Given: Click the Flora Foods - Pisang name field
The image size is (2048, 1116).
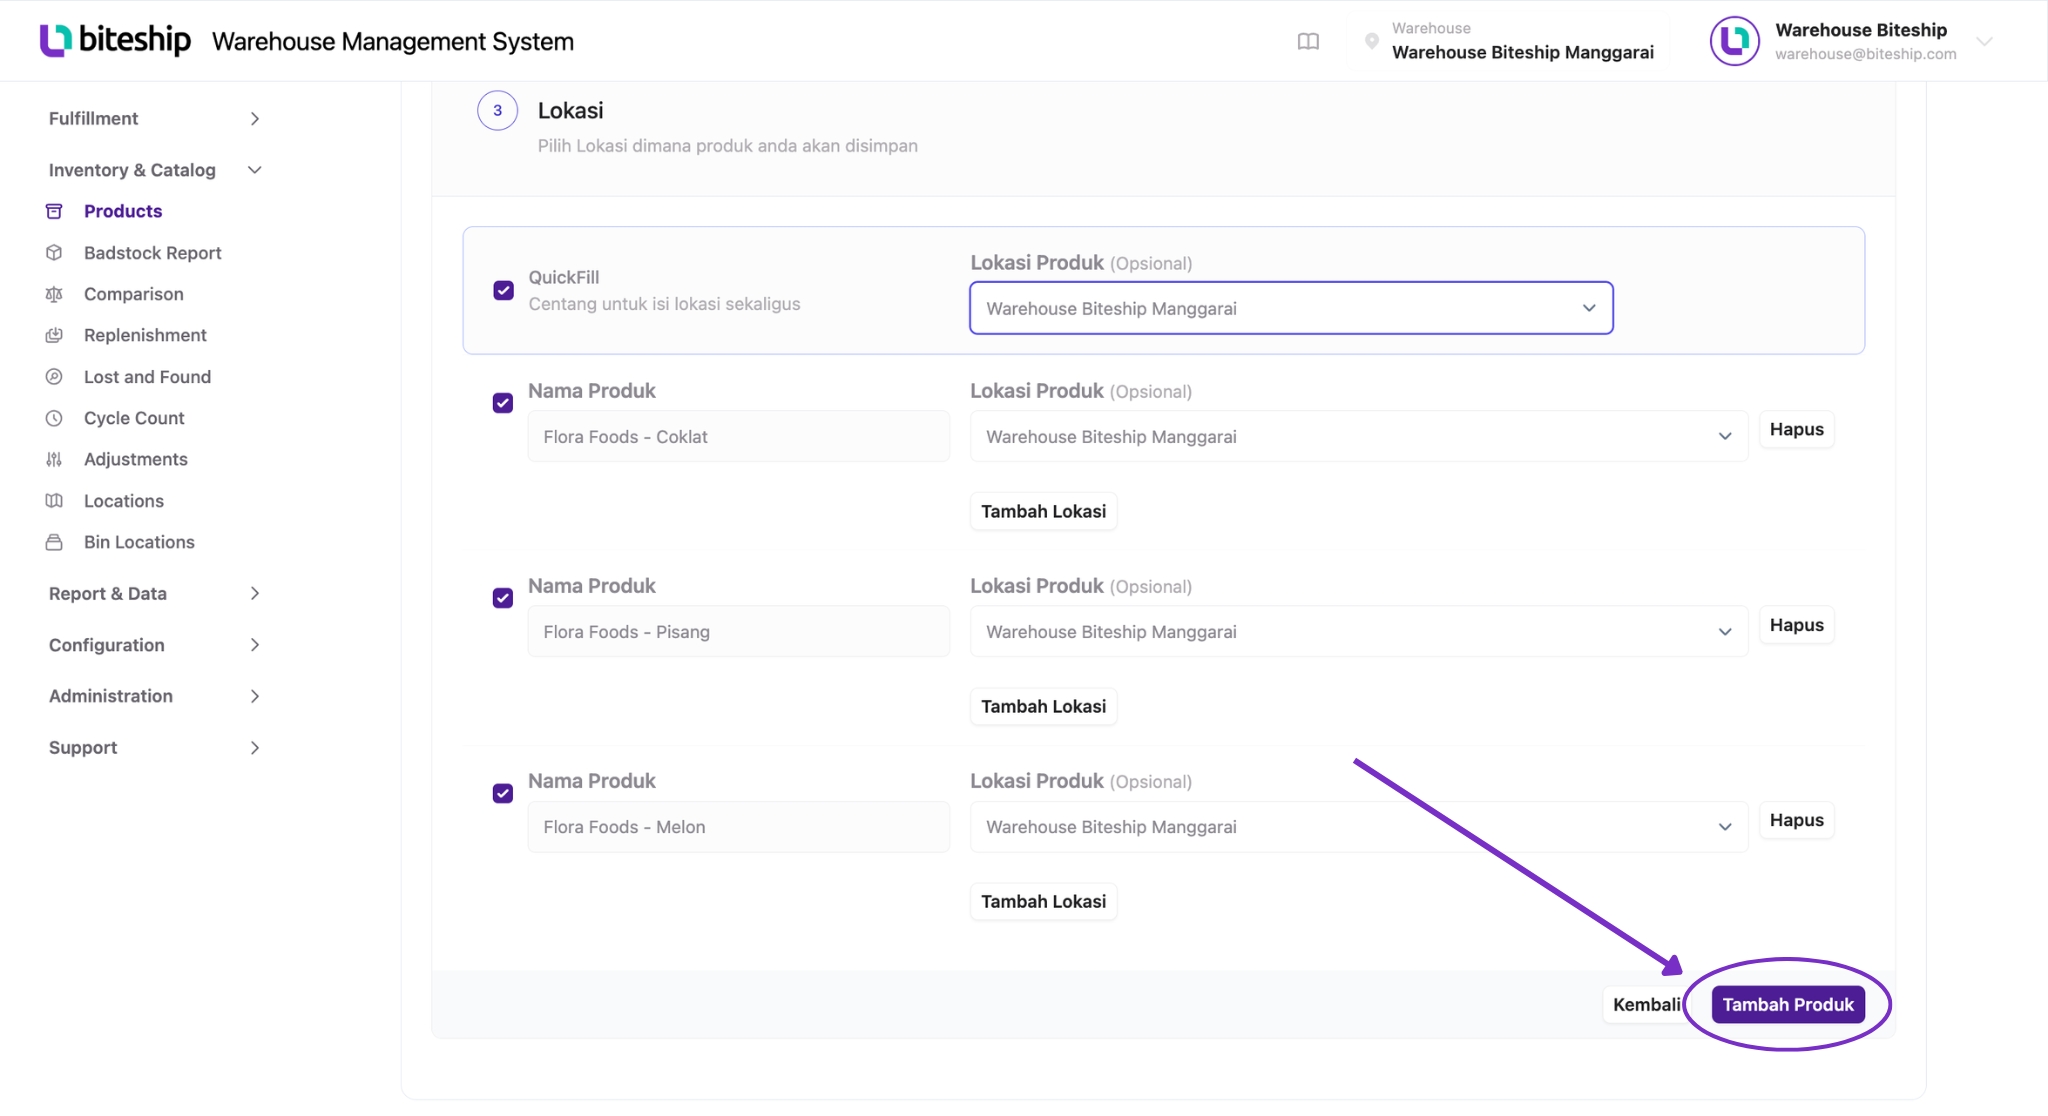Looking at the screenshot, I should [738, 631].
